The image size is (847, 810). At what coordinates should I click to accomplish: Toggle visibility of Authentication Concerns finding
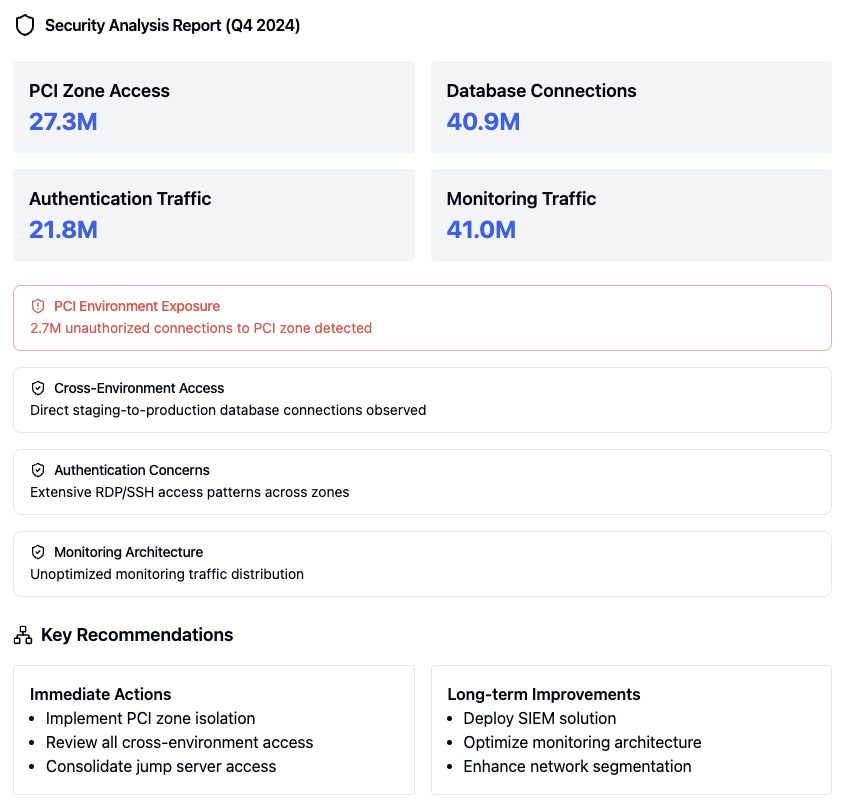tap(421, 480)
